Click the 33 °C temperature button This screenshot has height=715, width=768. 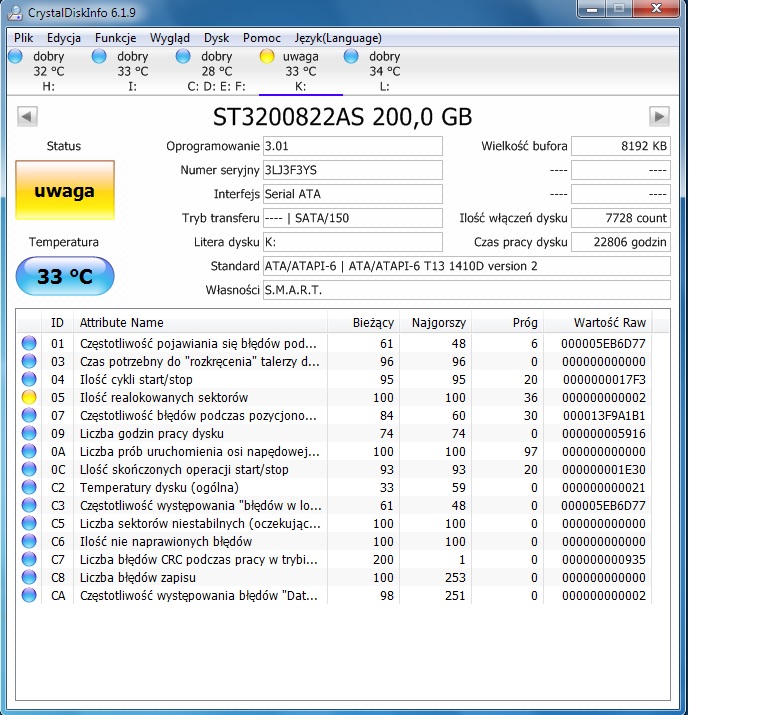(65, 276)
